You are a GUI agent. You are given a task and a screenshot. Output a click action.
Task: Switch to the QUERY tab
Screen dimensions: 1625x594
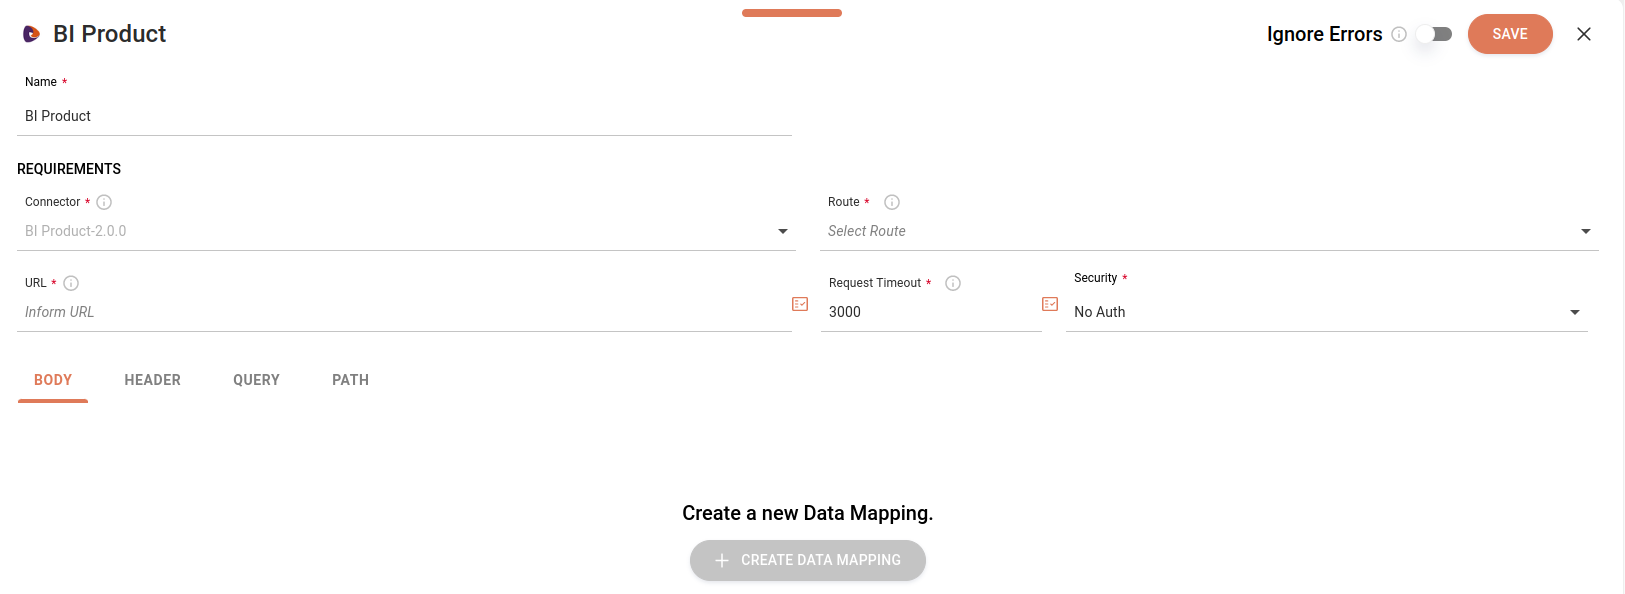[256, 380]
